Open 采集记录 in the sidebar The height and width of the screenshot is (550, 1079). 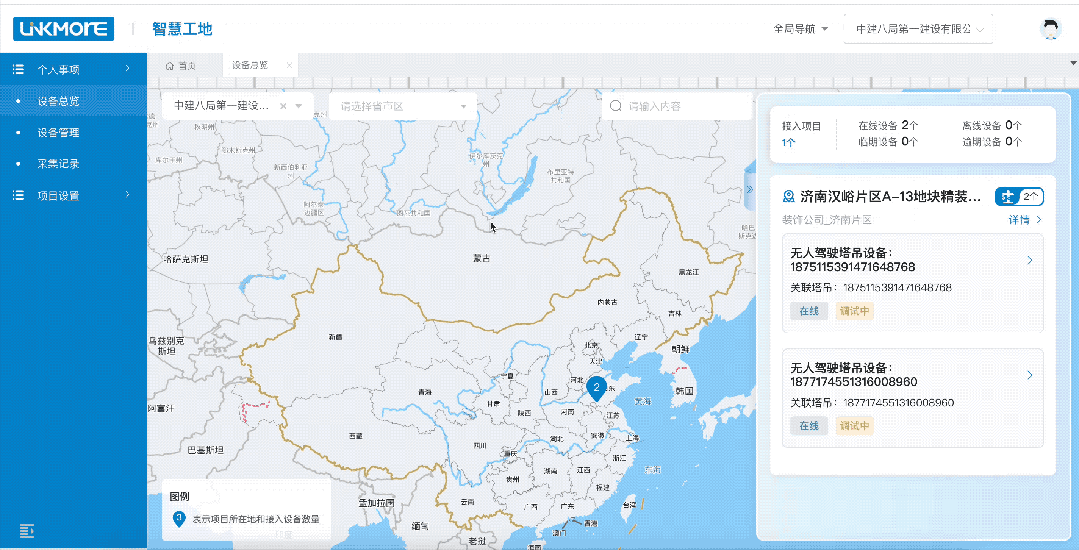58,163
